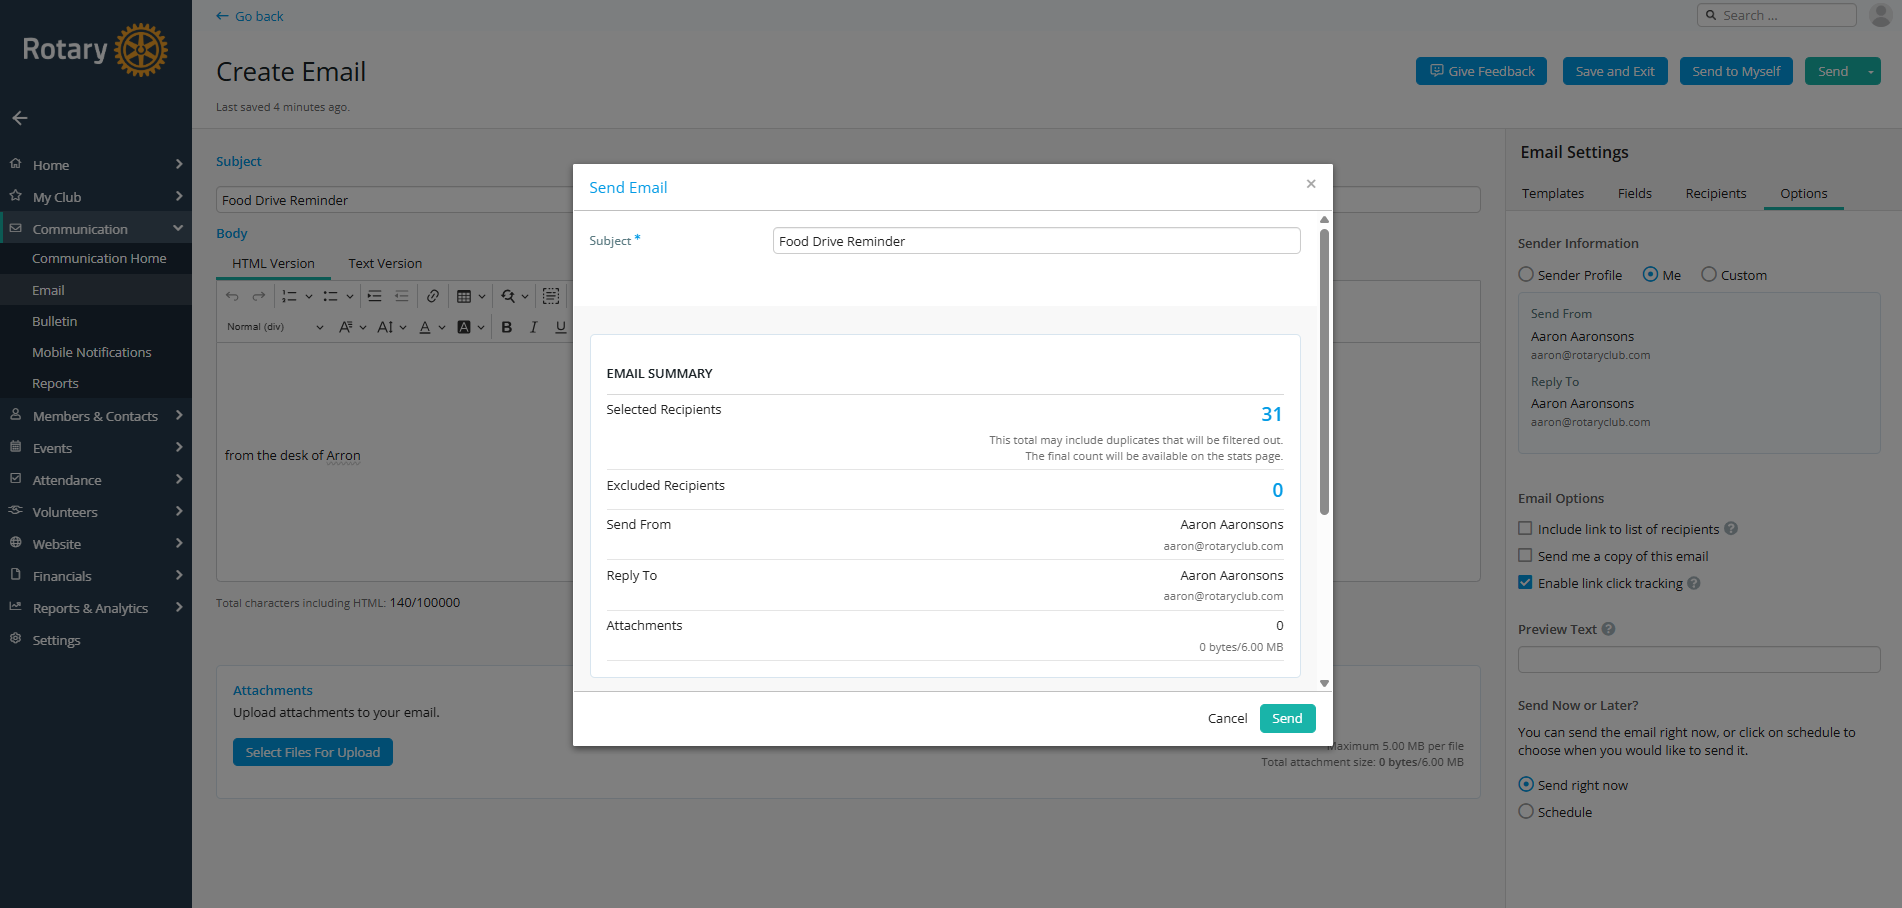Click the undo arrow in editor toolbar
1902x908 pixels.
point(232,296)
